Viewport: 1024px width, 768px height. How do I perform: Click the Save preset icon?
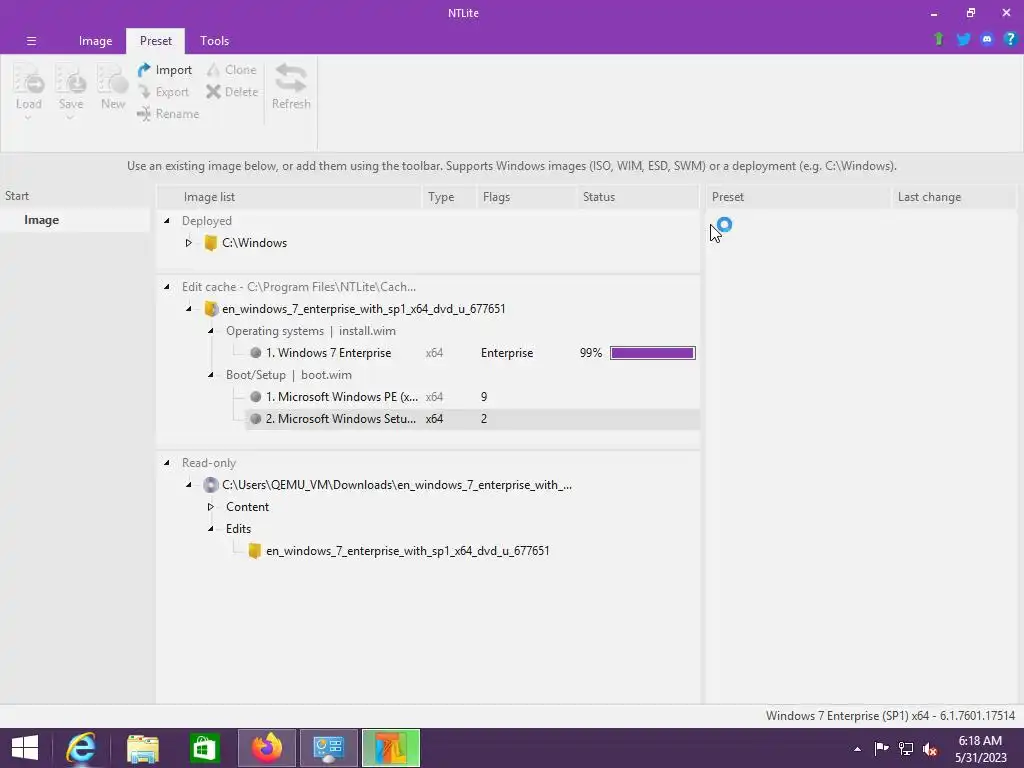[x=71, y=81]
